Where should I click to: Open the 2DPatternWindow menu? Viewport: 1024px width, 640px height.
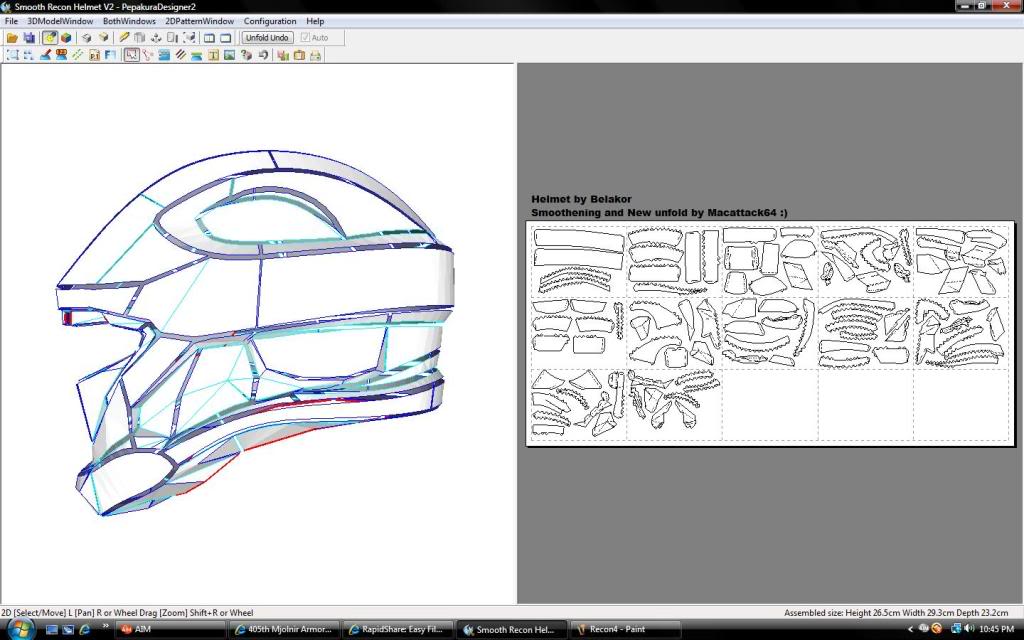pos(199,21)
